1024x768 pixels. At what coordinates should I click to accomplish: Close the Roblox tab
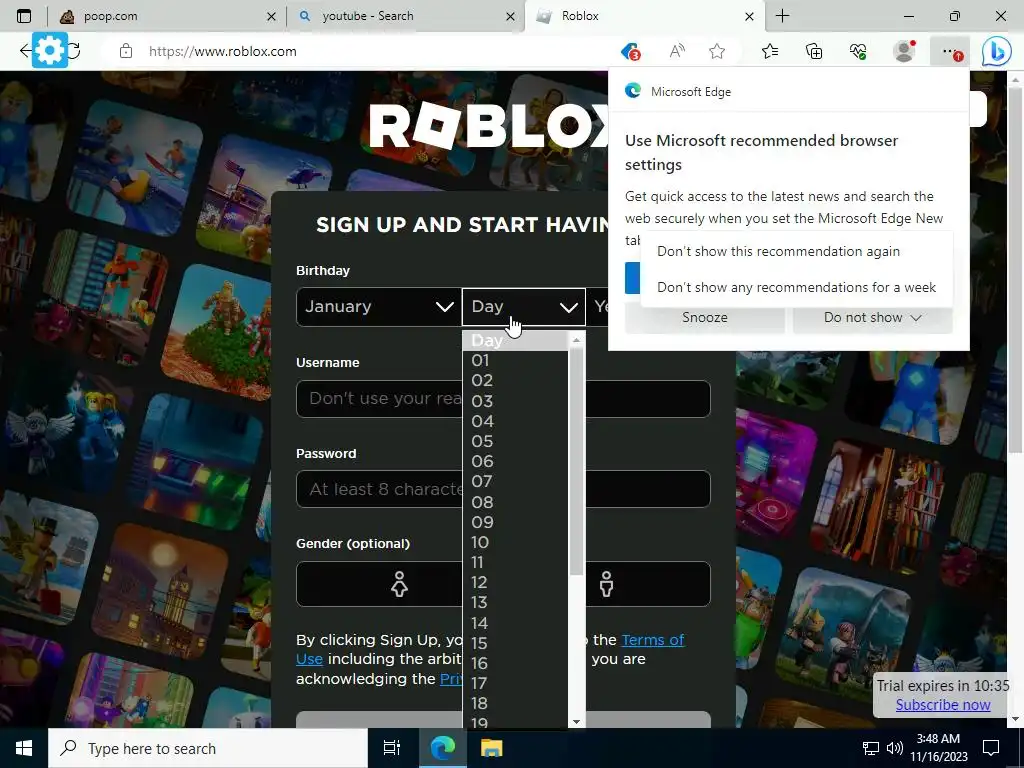(x=750, y=16)
